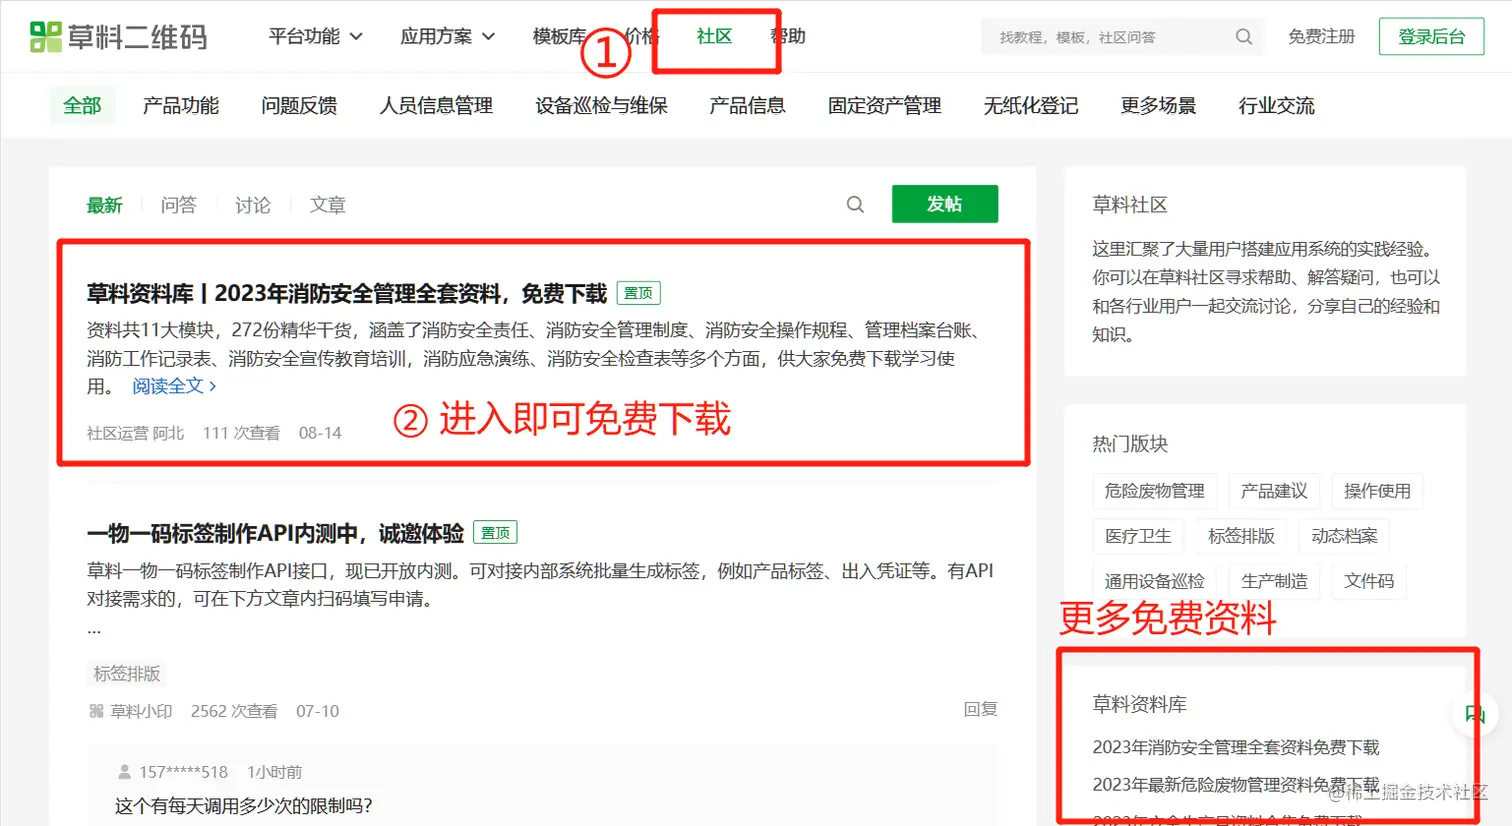Select the 行业交流 category tab

pos(1276,105)
